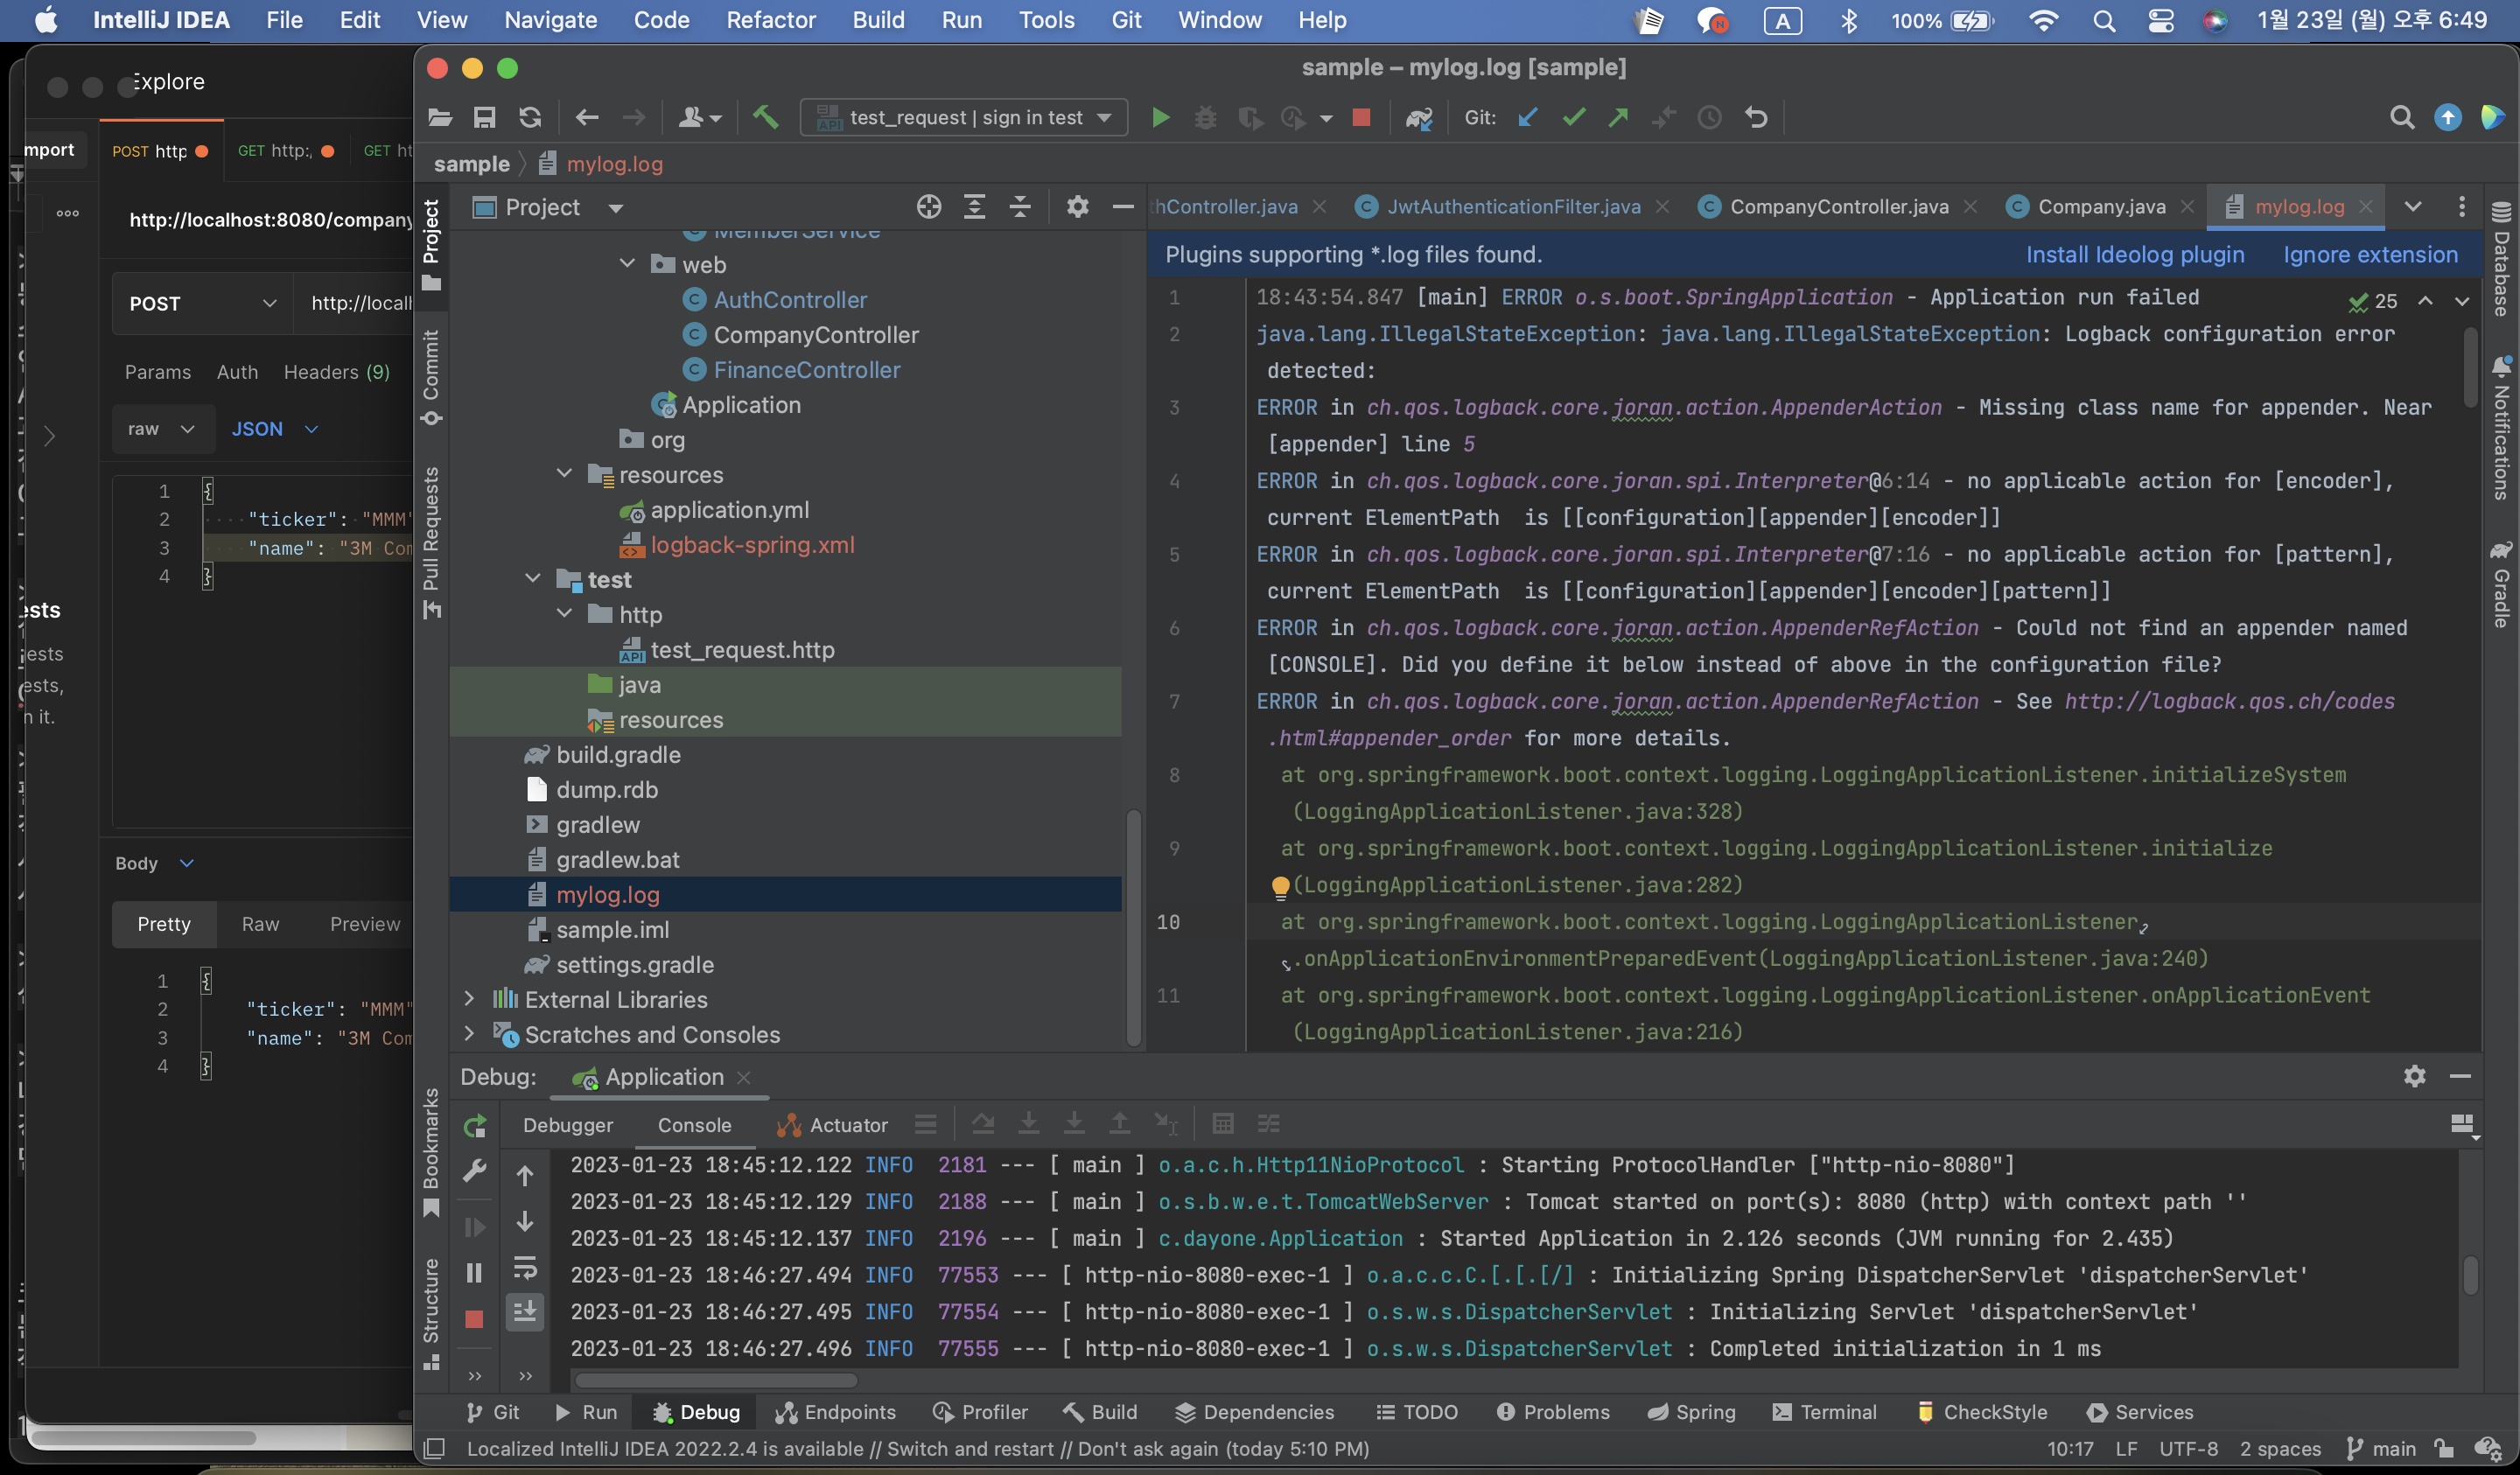Click Git rollback icon in toolbar
Image resolution: width=2520 pixels, height=1475 pixels.
click(x=1756, y=118)
